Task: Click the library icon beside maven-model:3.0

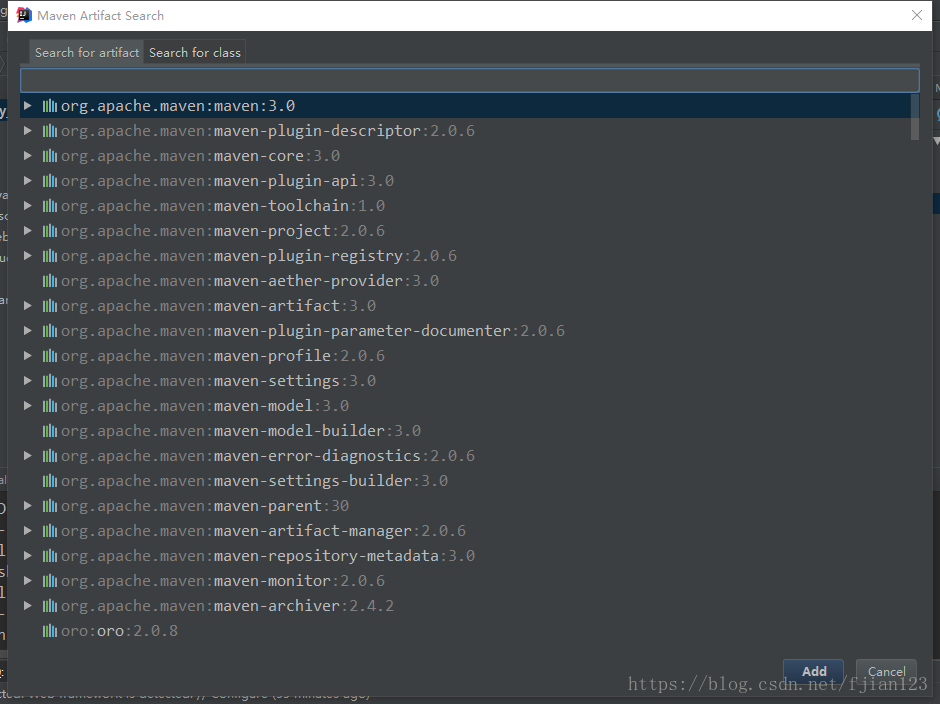Action: pos(50,406)
